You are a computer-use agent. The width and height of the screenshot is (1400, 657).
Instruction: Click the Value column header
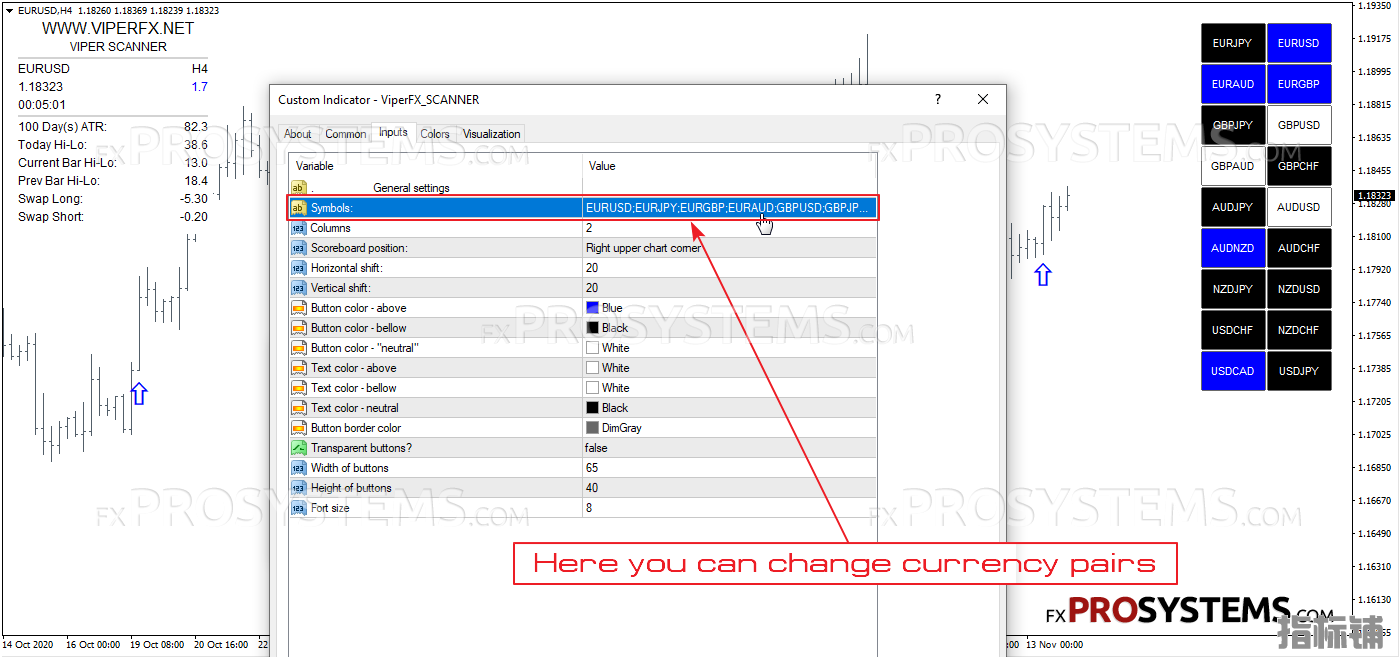pos(729,166)
